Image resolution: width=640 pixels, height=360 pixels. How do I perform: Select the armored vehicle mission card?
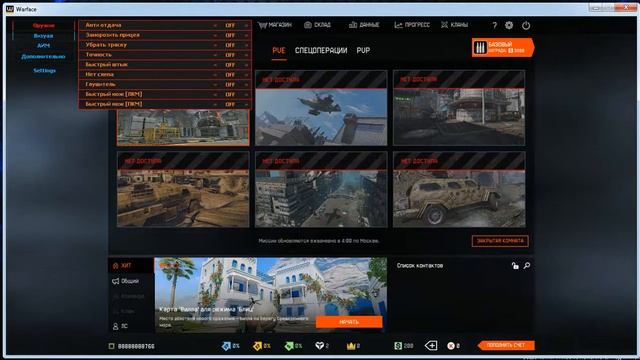(459, 189)
